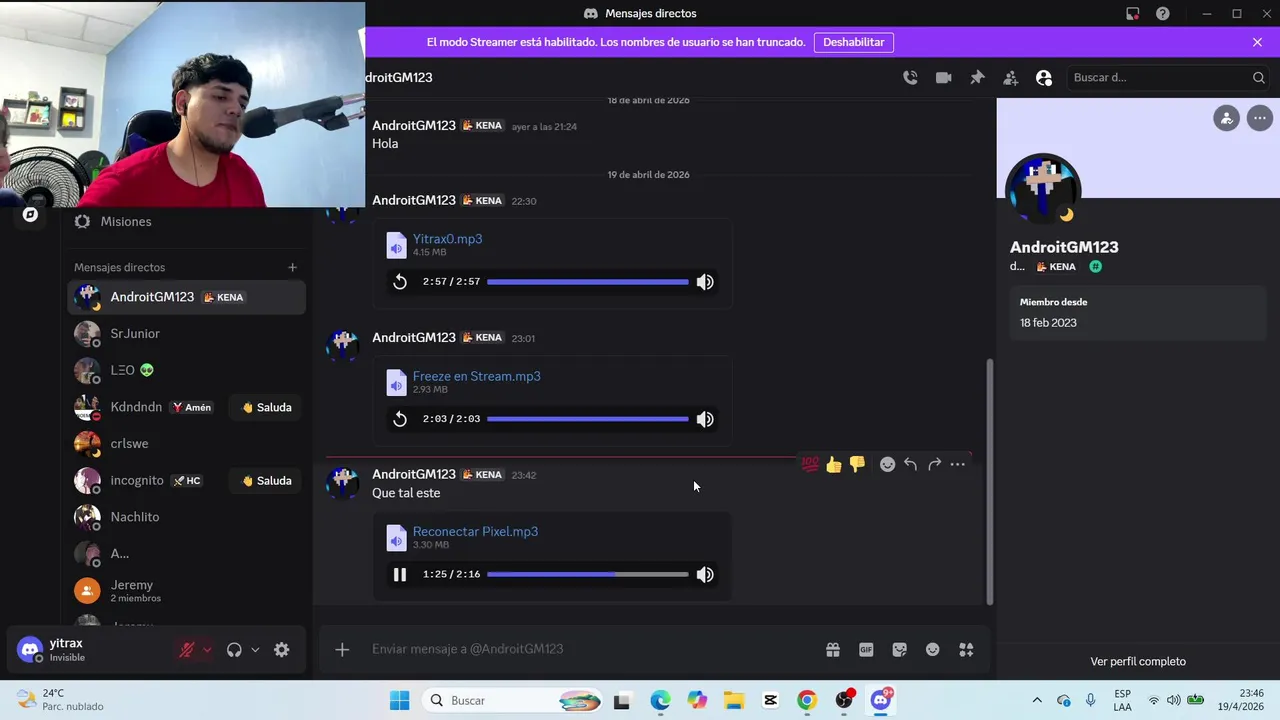
Task: Start a voice call with AndroitGM123
Action: tap(910, 77)
